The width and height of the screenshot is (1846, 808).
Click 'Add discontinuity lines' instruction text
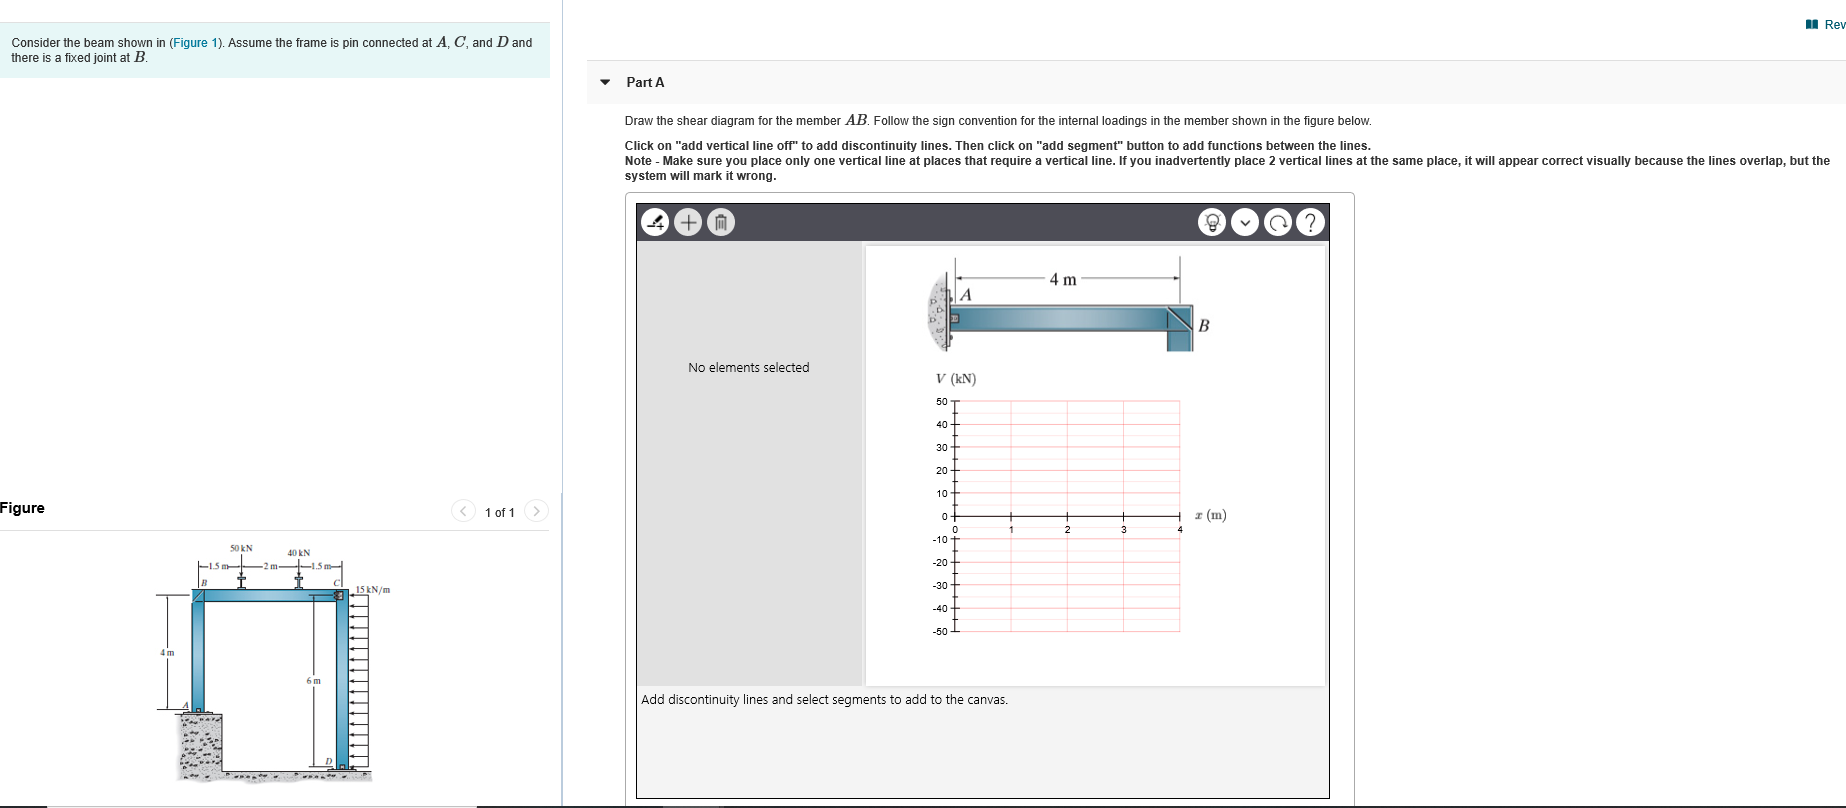(x=825, y=700)
